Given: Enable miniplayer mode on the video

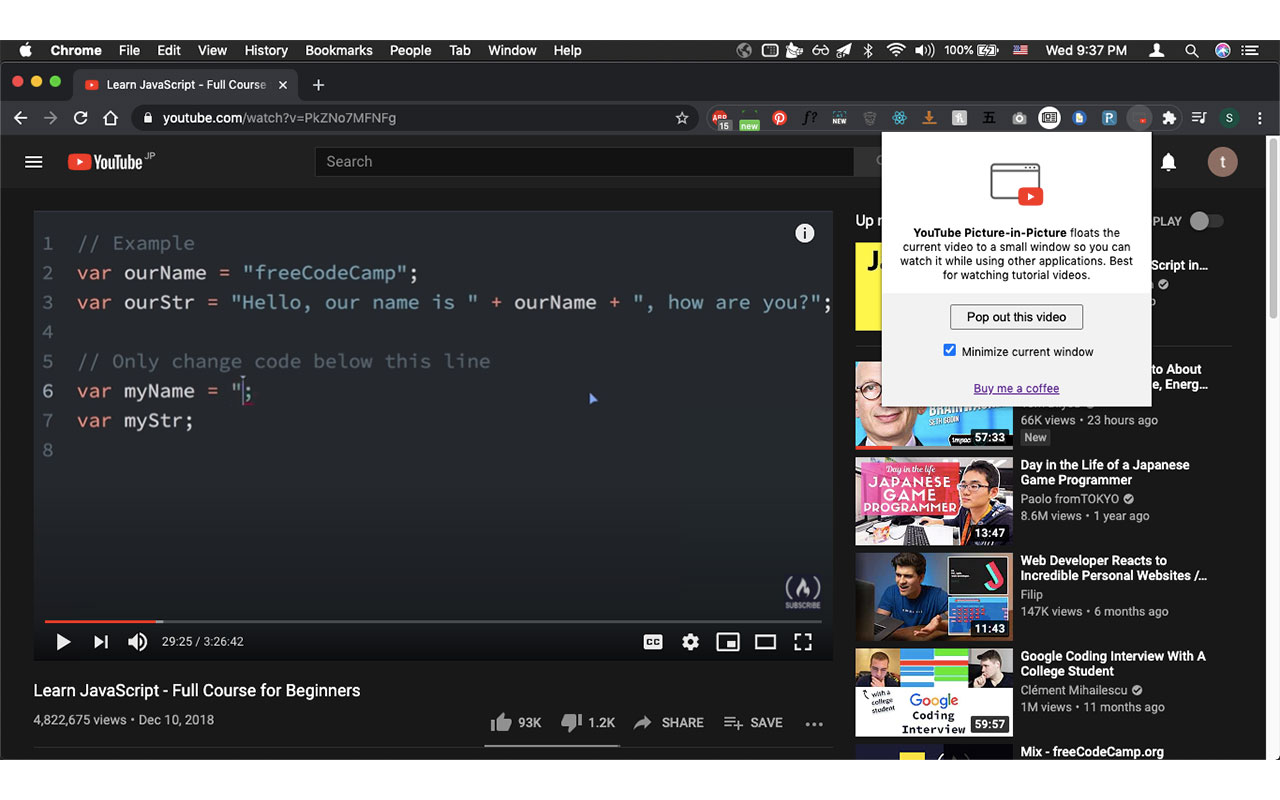Looking at the screenshot, I should click(x=727, y=641).
